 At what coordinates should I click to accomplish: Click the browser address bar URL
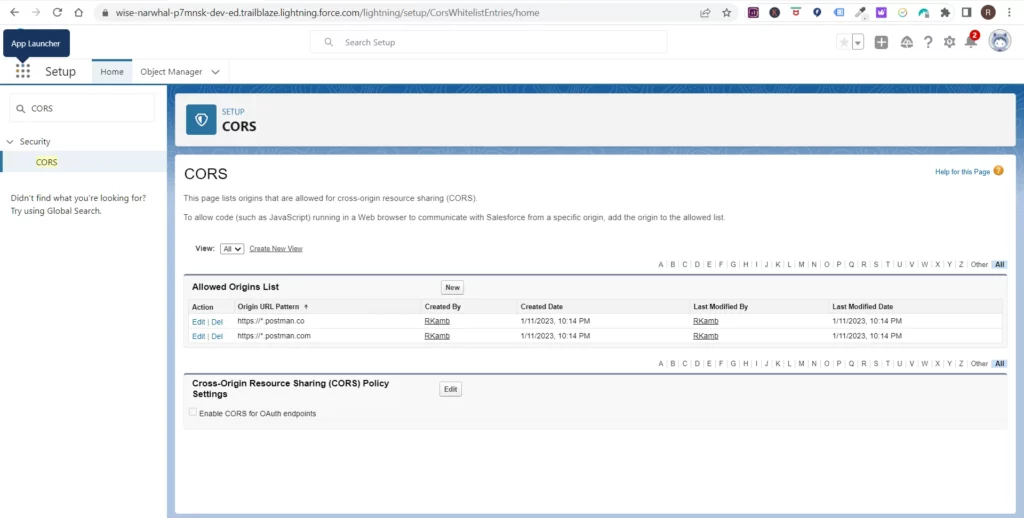327,12
